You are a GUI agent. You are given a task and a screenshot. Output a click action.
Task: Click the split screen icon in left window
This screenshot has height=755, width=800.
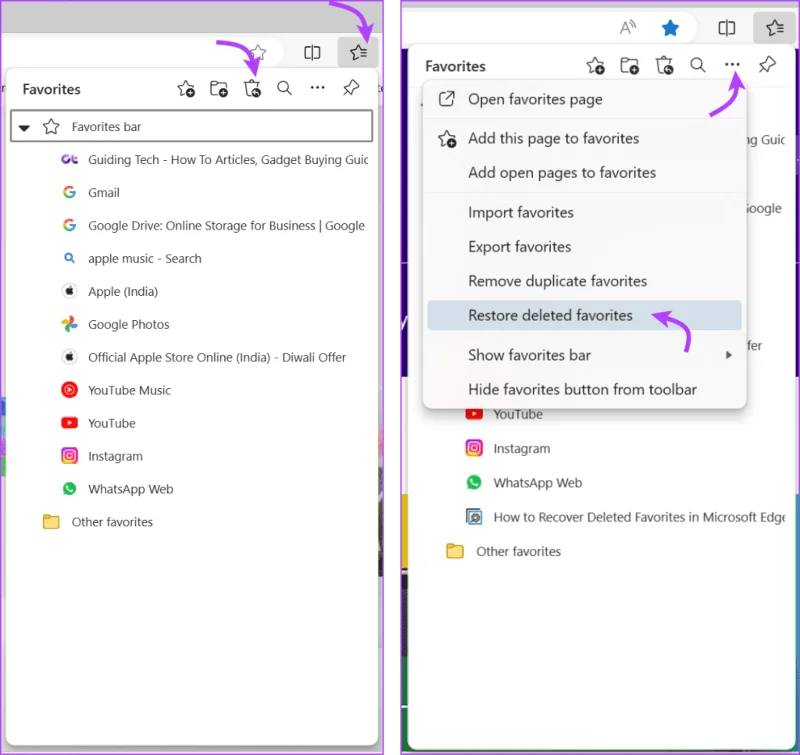pos(312,53)
